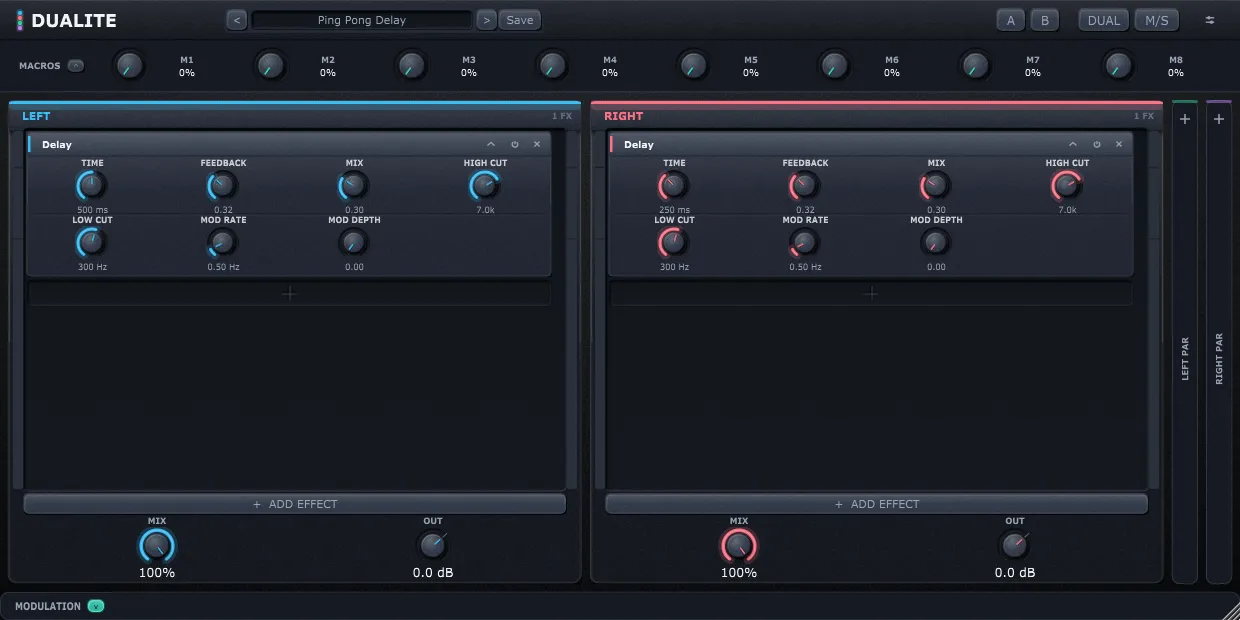Click the M2 macro knob
Viewport: 1240px width, 620px height.
[x=270, y=66]
